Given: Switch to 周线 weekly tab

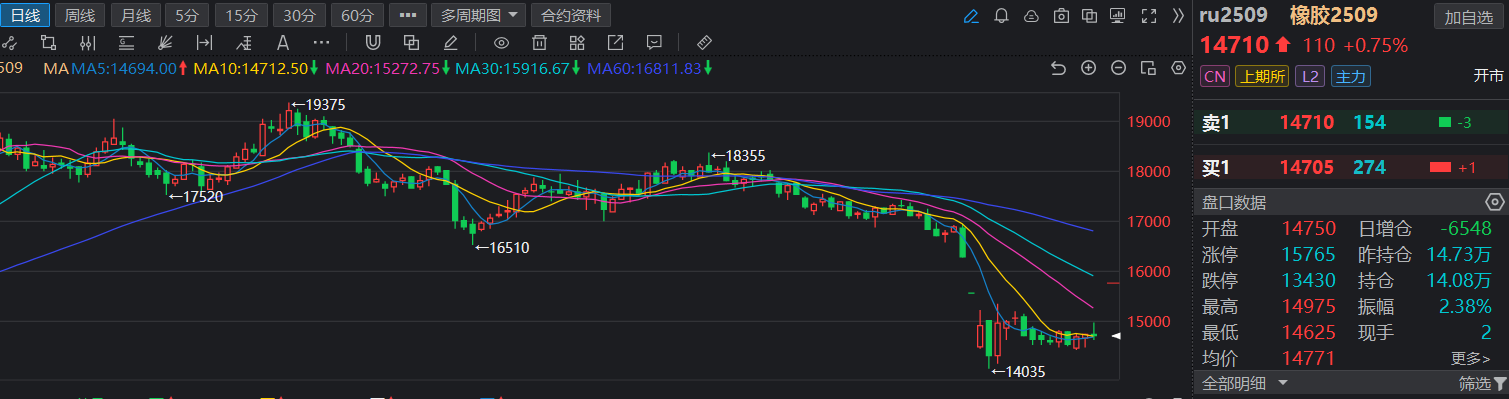Looking at the screenshot, I should [x=80, y=15].
